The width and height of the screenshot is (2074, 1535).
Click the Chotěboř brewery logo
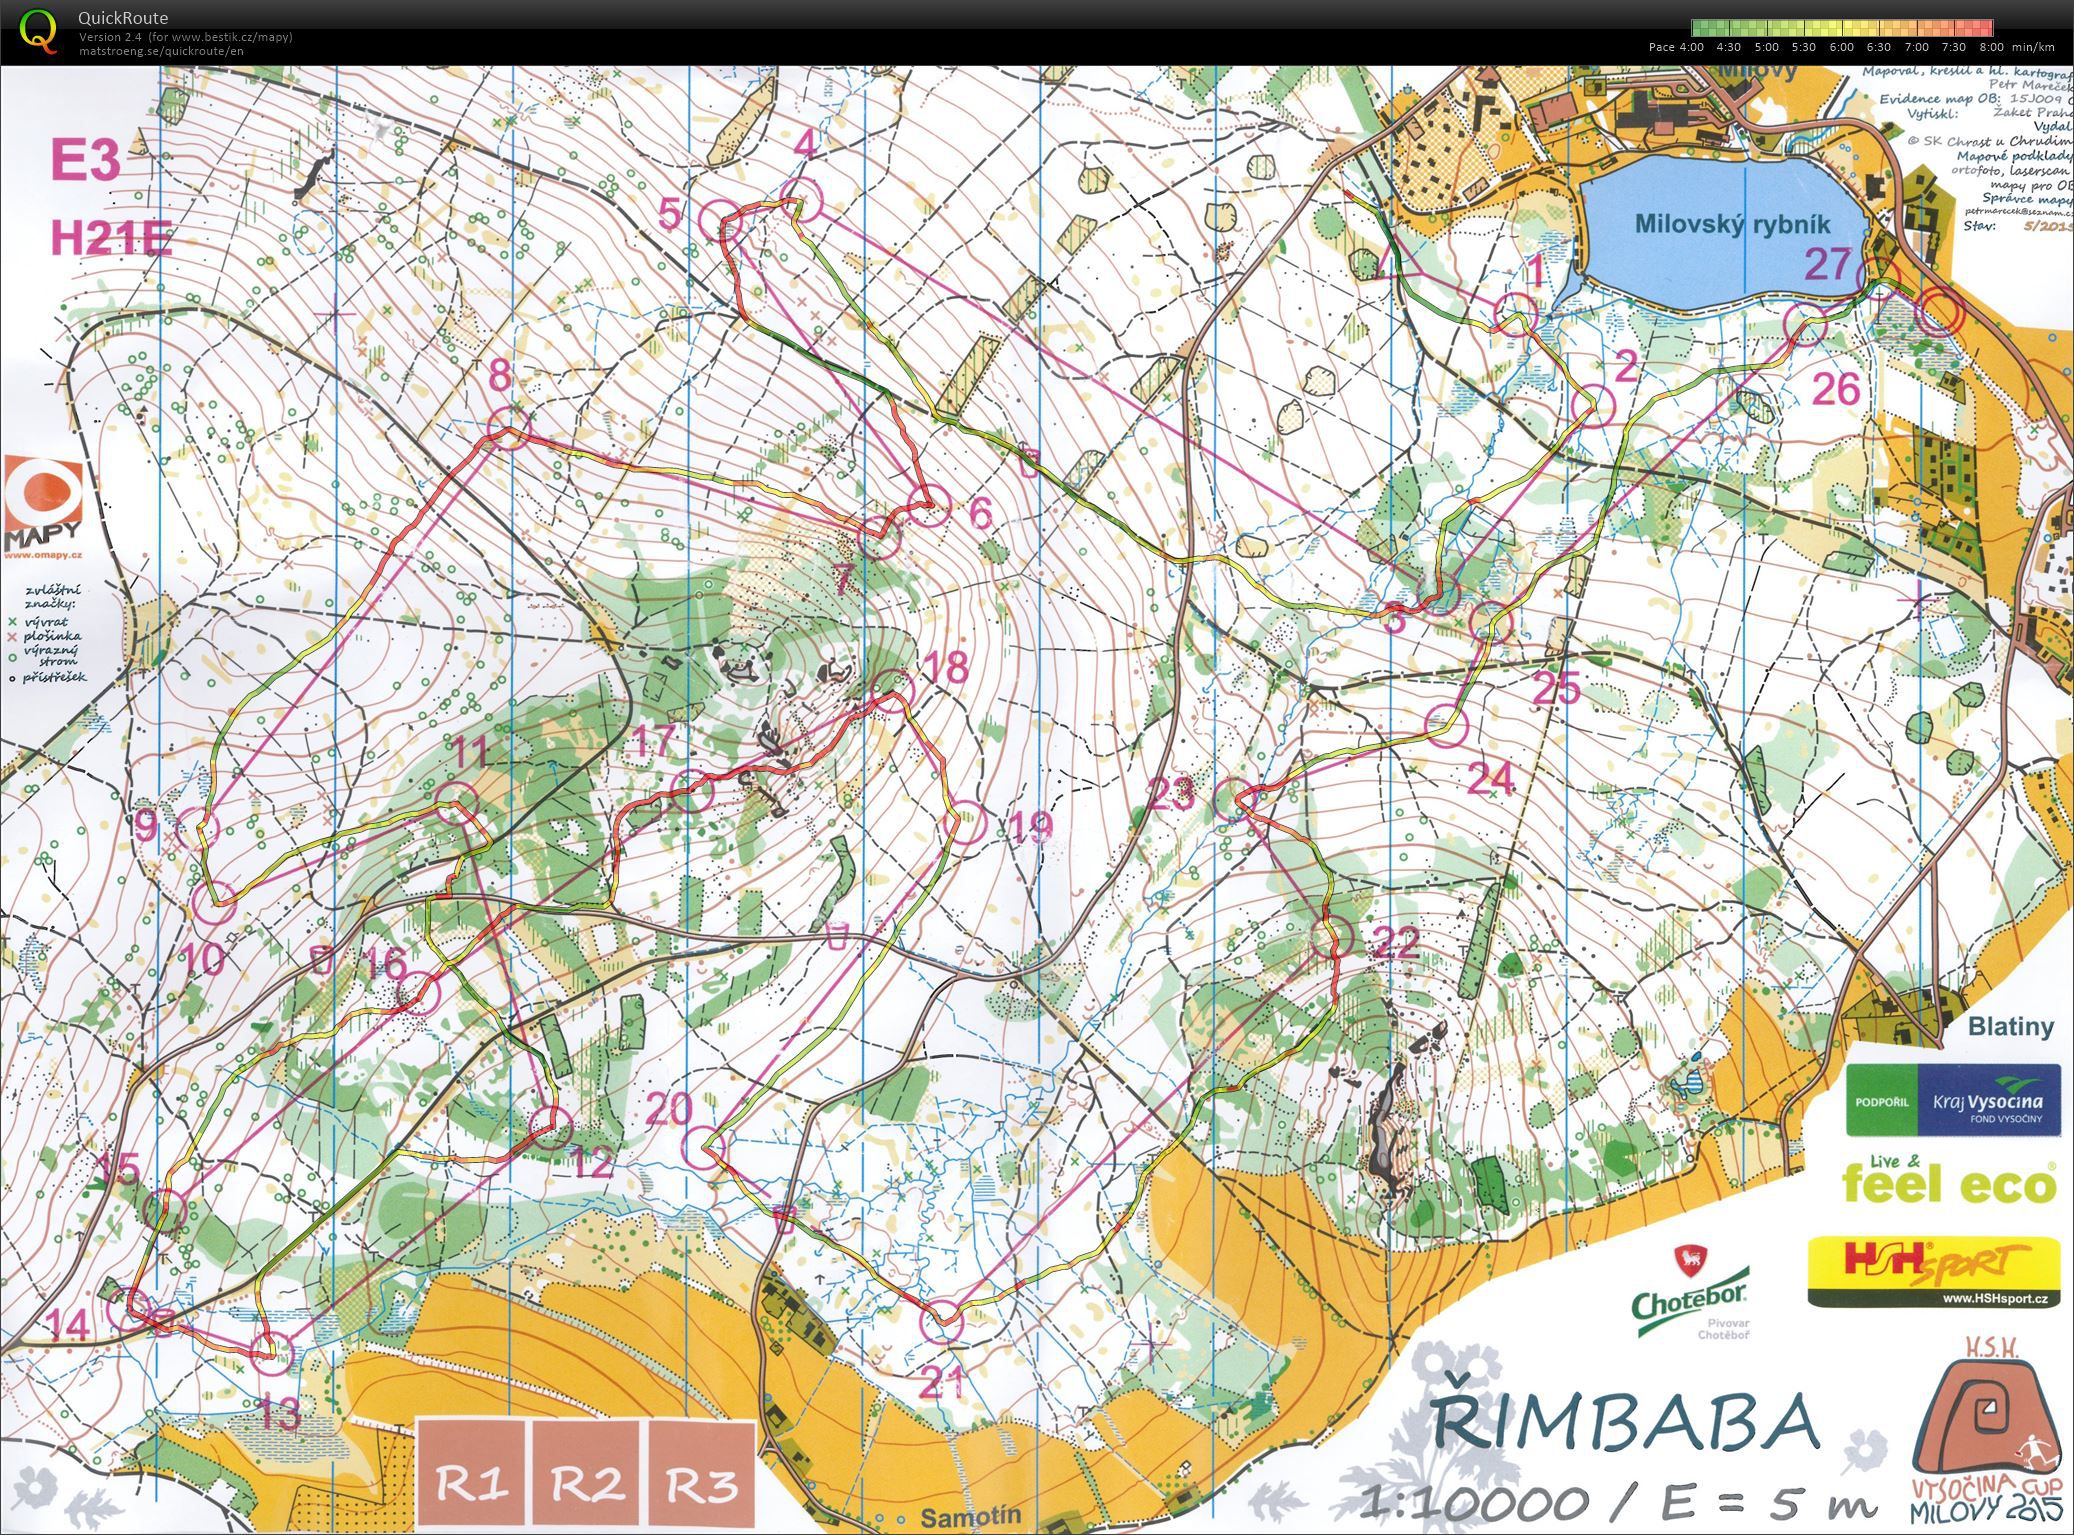pyautogui.click(x=1690, y=1291)
